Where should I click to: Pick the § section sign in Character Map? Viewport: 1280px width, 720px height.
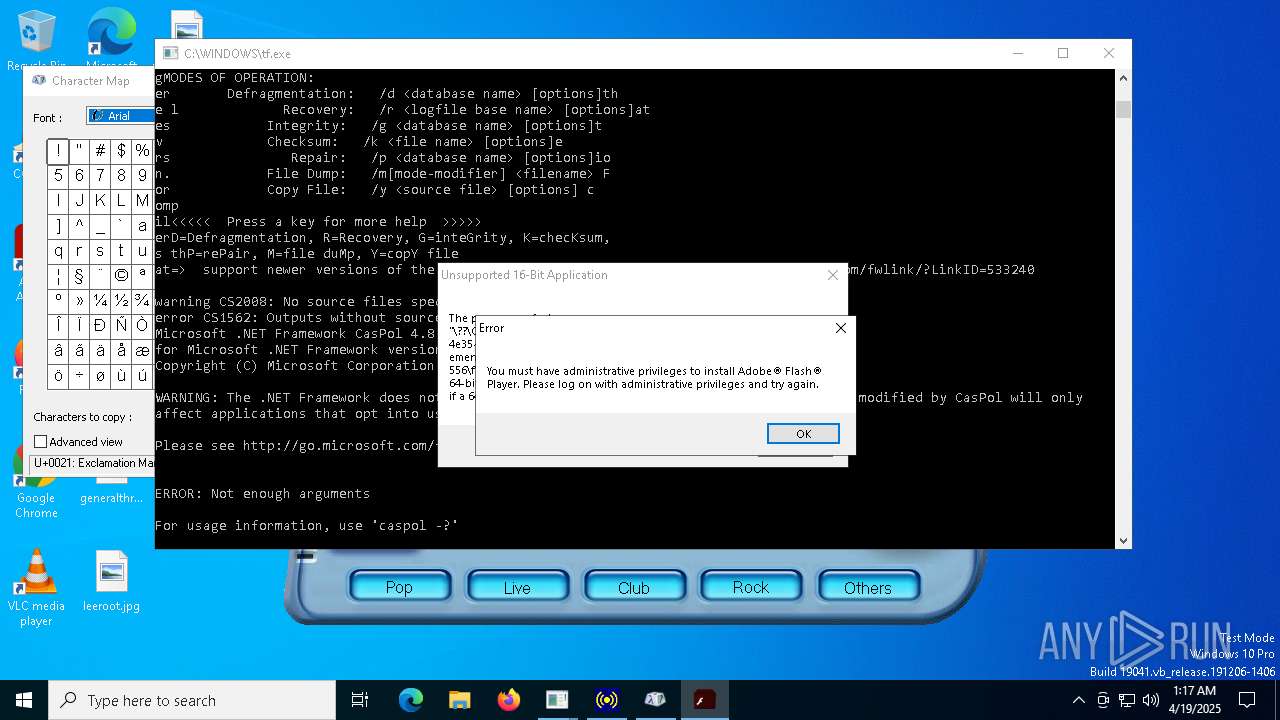(x=79, y=276)
